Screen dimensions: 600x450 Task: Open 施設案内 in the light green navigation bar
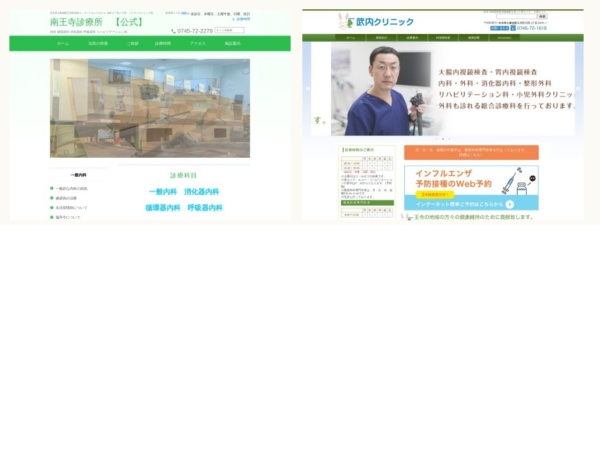232,44
